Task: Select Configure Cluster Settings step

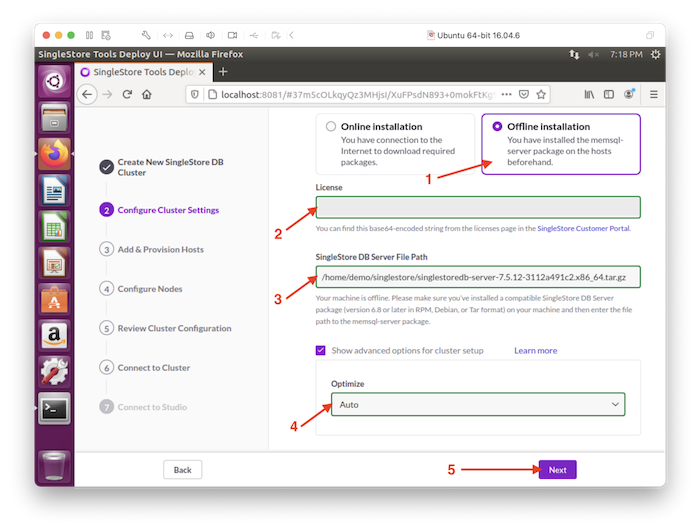Action: [x=159, y=210]
